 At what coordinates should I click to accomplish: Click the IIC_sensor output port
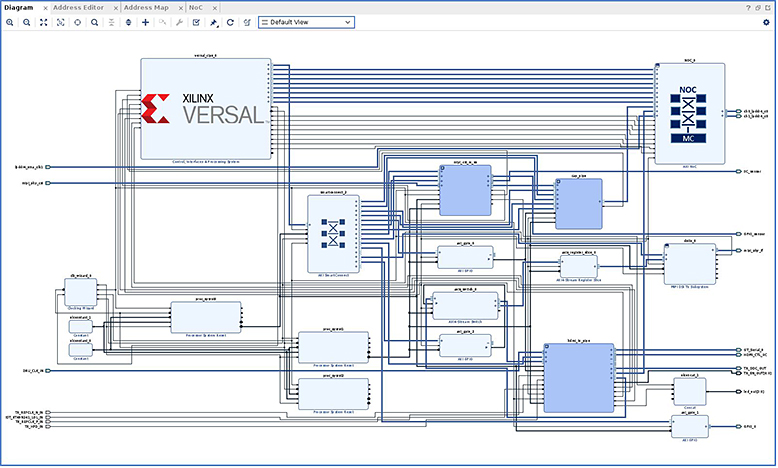[x=739, y=172]
